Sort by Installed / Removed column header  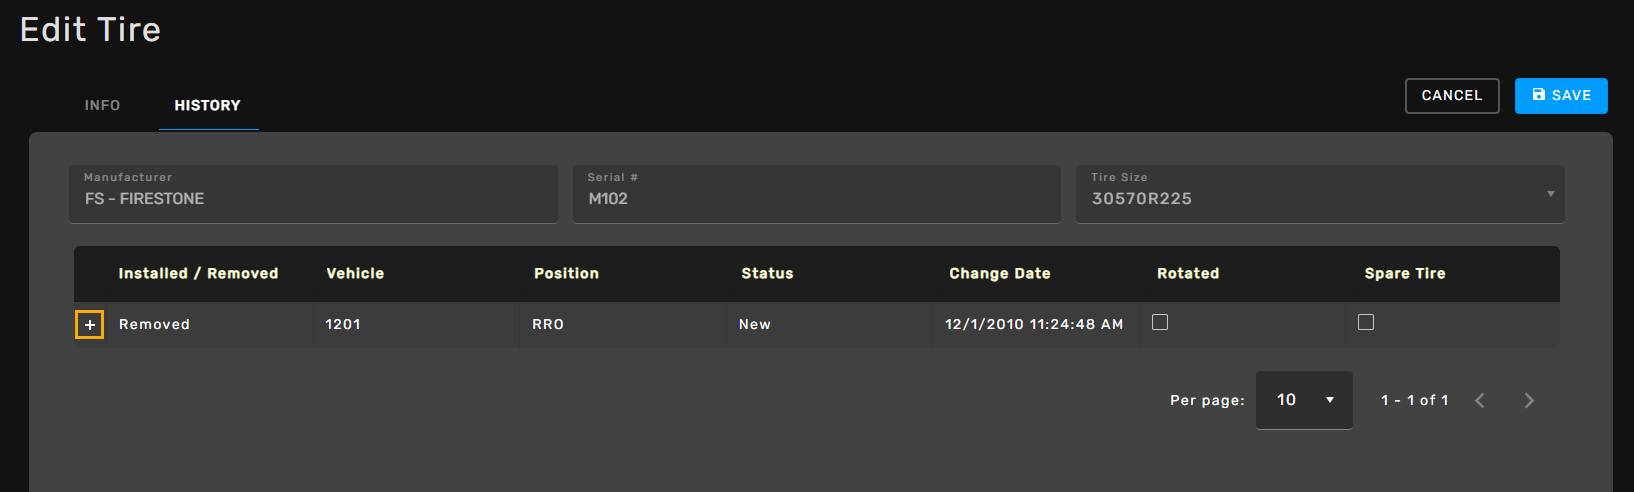tap(198, 274)
